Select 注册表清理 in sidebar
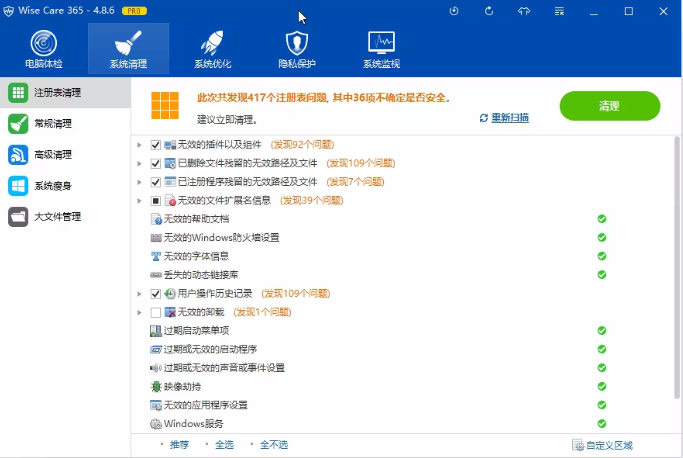Image resolution: width=683 pixels, height=458 pixels. click(65, 92)
